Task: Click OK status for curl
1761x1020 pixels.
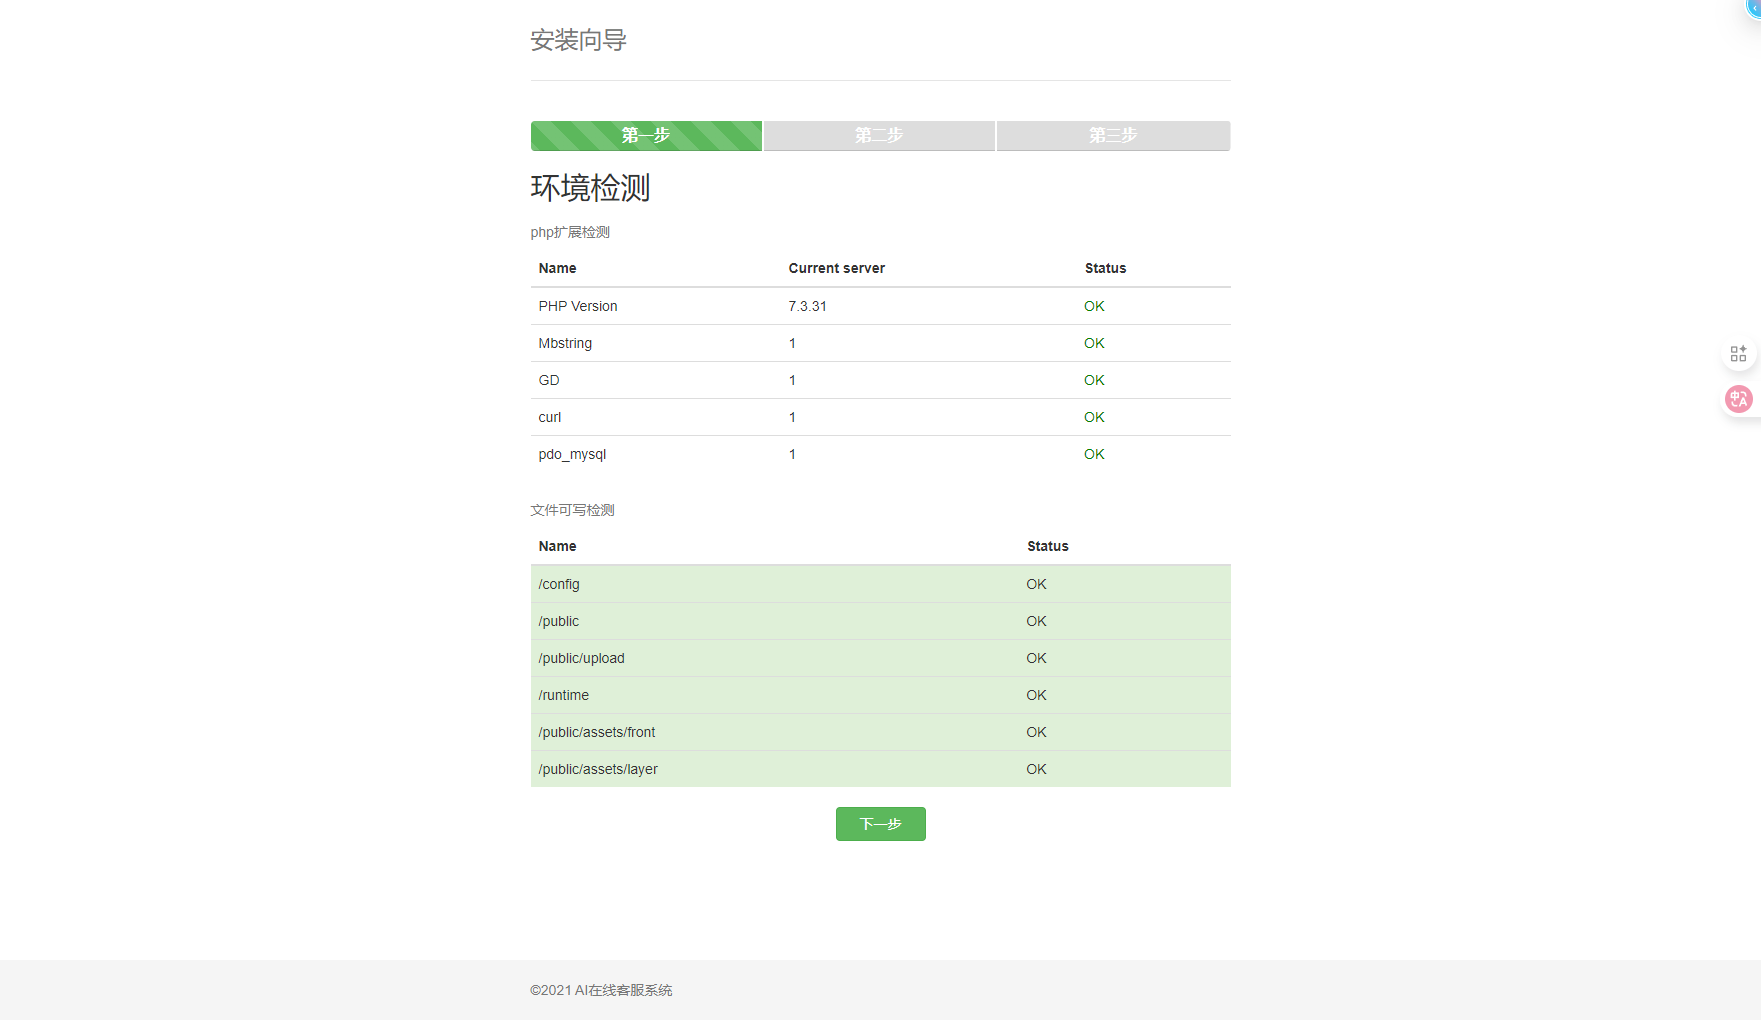Action: point(1094,417)
